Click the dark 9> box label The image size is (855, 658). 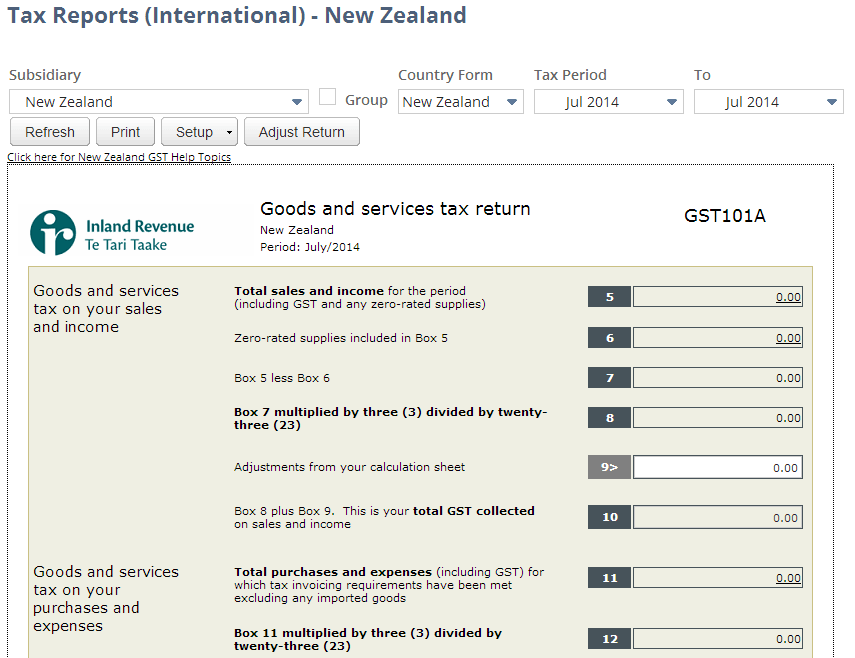(609, 467)
